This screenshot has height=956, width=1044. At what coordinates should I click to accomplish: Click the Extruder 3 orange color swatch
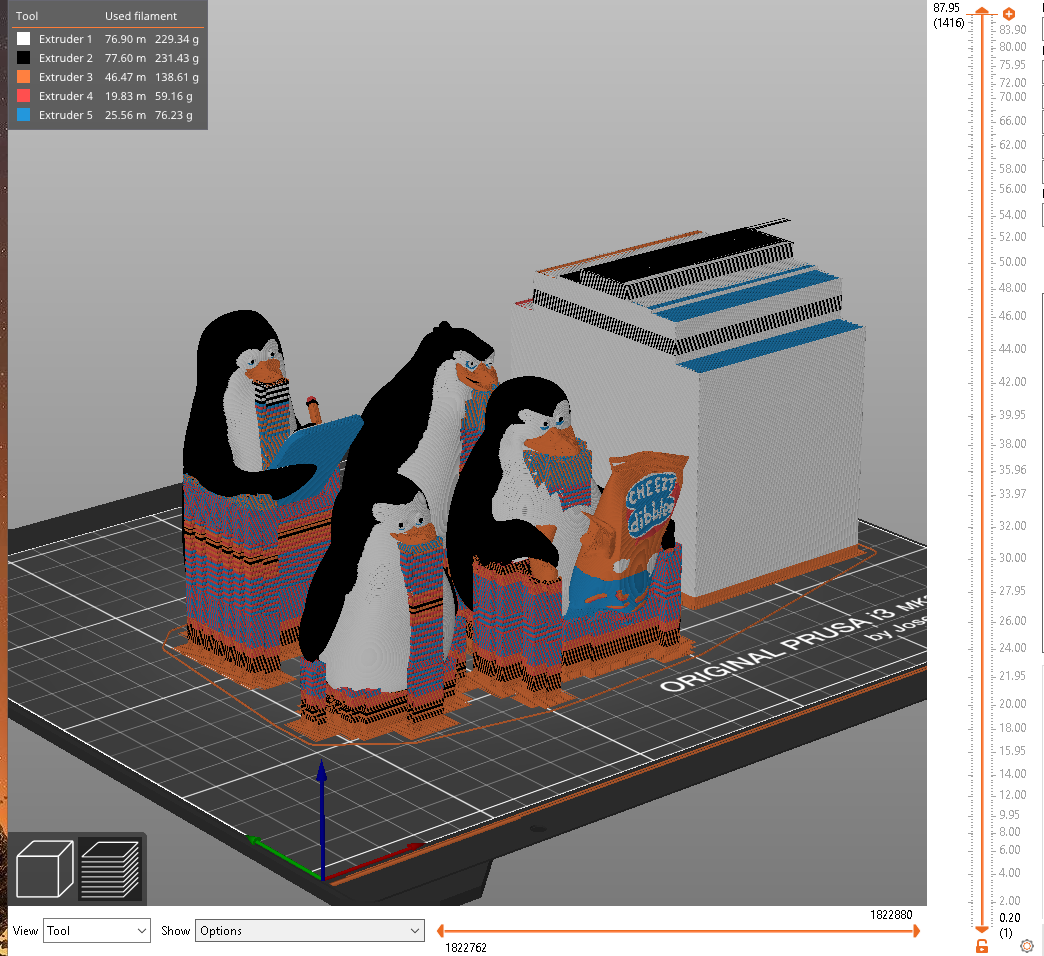(x=23, y=77)
